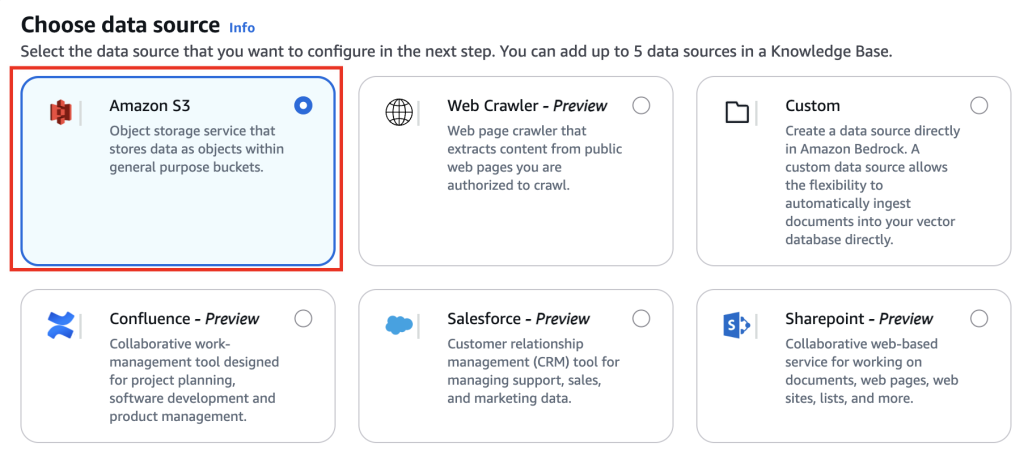Choose the Salesforce radio button
The width and height of the screenshot is (1024, 451).
pos(641,319)
